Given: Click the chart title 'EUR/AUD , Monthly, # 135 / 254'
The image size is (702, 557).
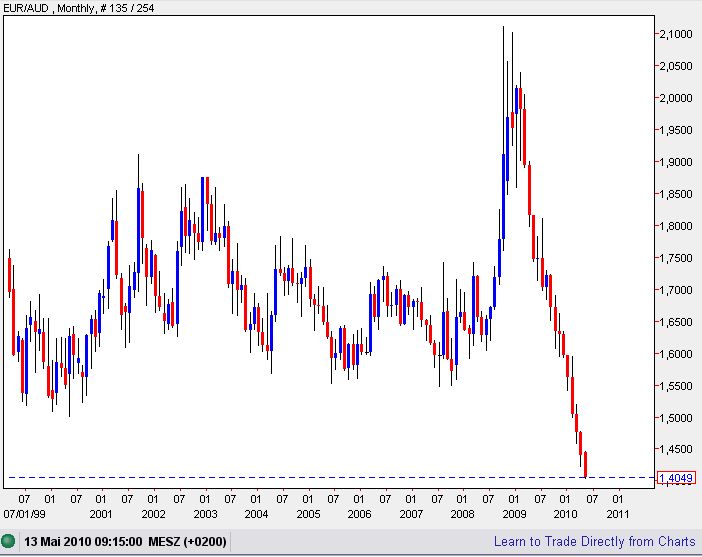Looking at the screenshot, I should 78,8.
